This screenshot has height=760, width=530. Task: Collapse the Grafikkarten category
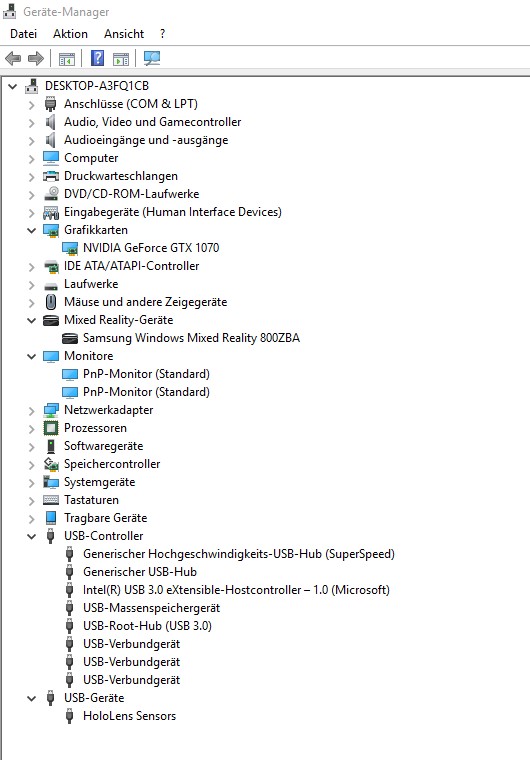point(32,230)
